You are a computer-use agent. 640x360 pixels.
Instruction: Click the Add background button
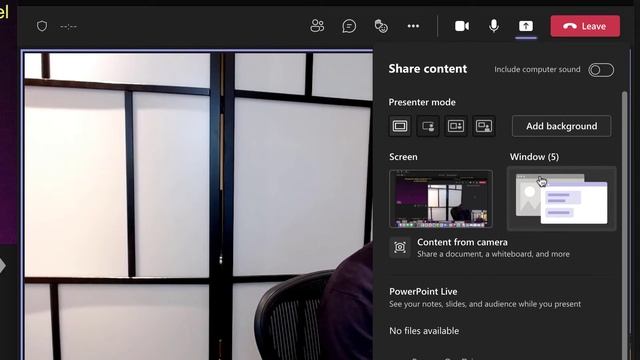[561, 126]
